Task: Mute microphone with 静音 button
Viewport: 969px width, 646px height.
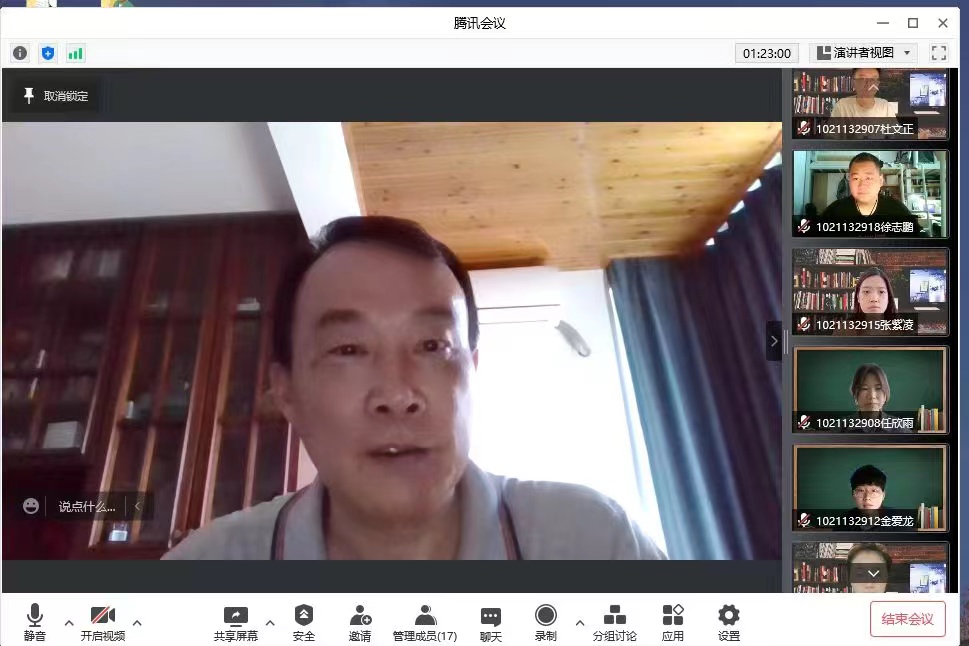Action: coord(35,622)
